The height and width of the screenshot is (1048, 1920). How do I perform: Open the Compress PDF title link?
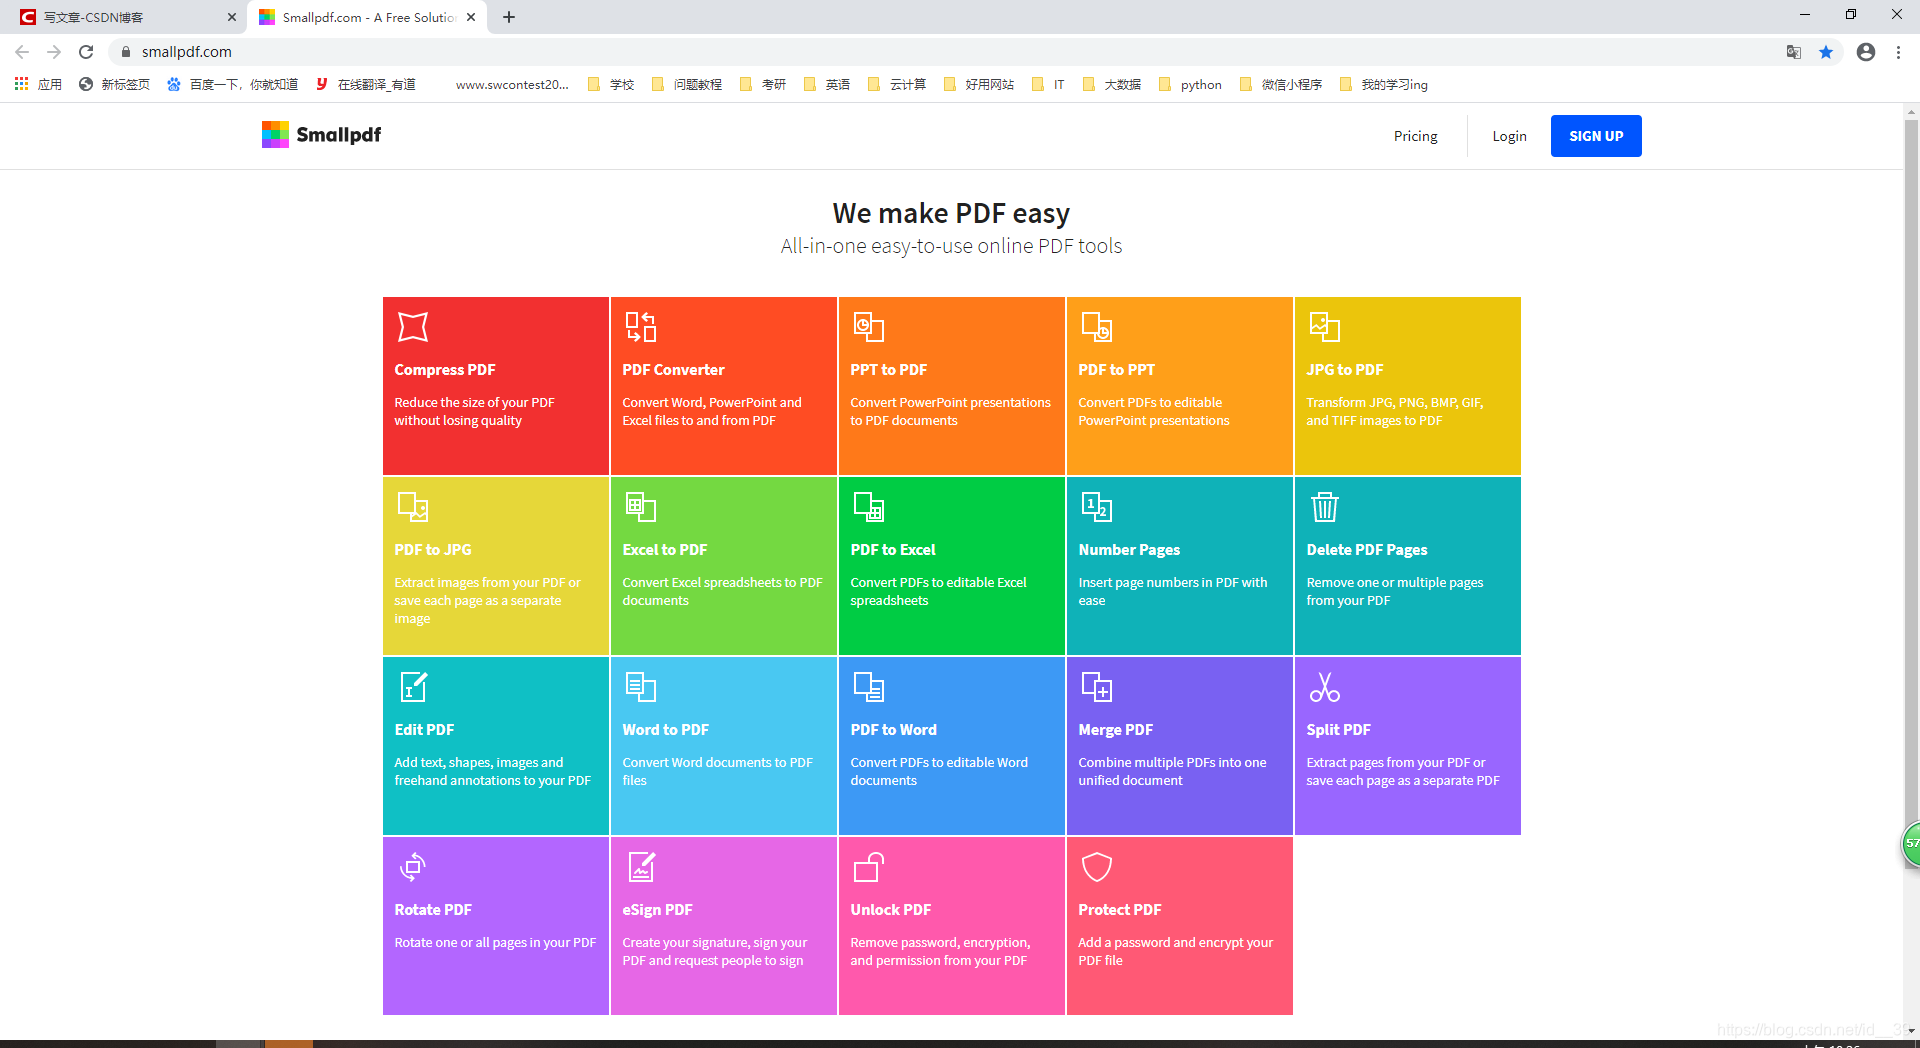[445, 370]
